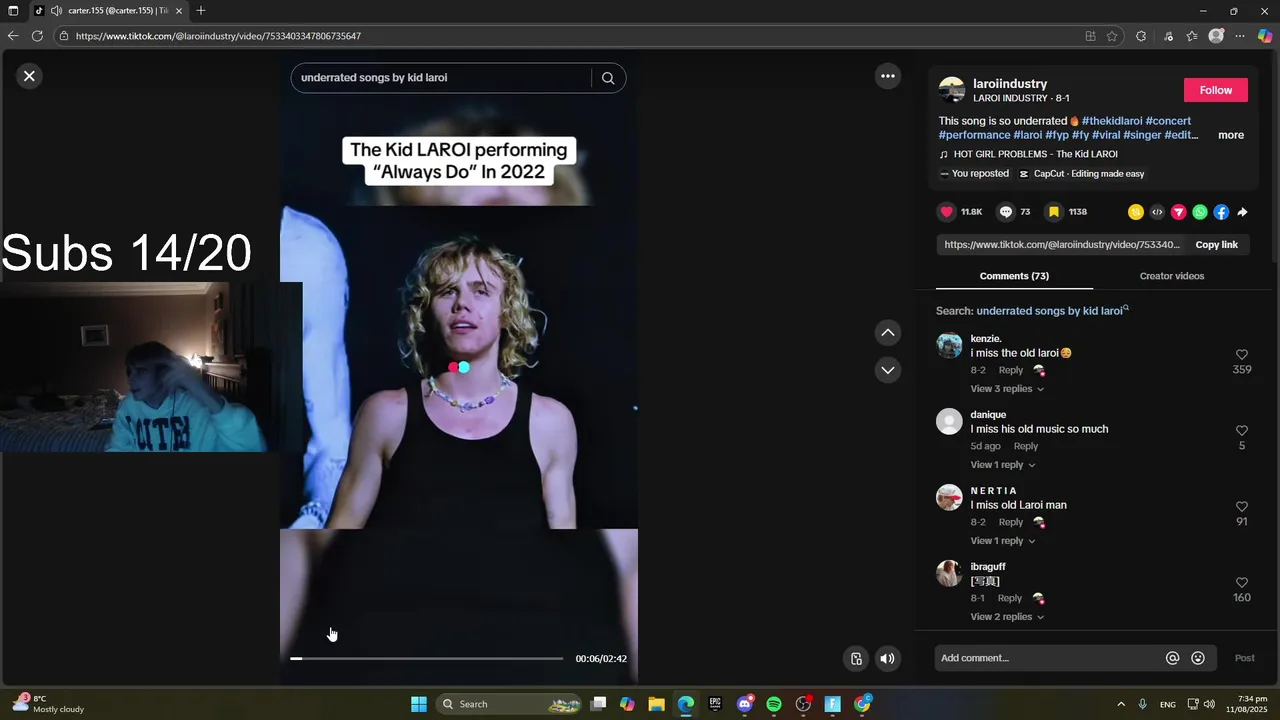Open the weather widget showing 8°C
Screen dimensions: 1280x720
point(49,704)
